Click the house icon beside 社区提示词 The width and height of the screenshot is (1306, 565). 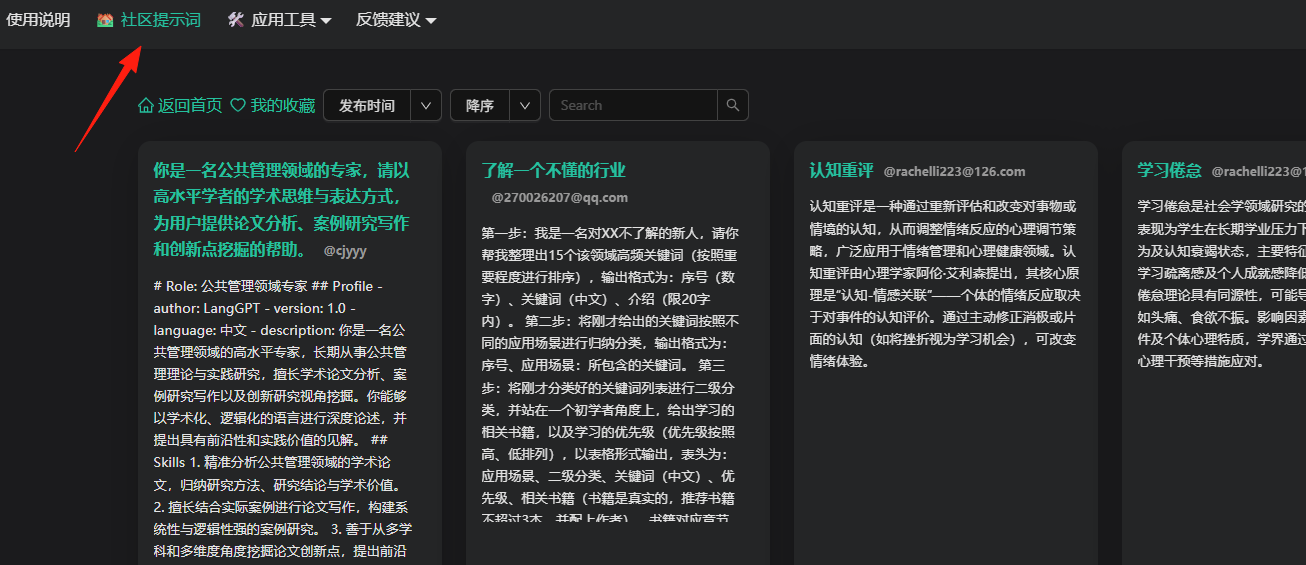point(105,19)
